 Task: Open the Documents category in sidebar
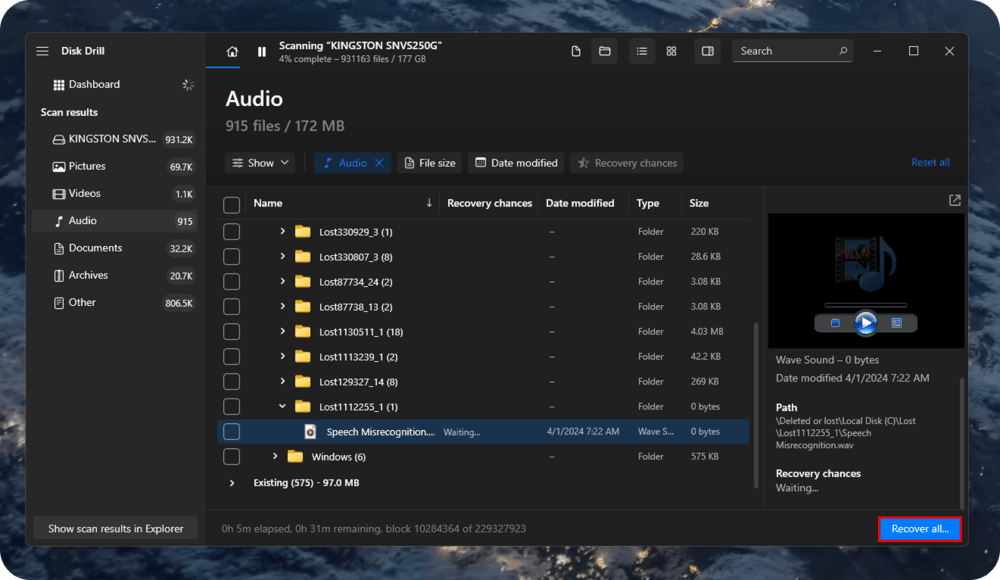point(95,248)
